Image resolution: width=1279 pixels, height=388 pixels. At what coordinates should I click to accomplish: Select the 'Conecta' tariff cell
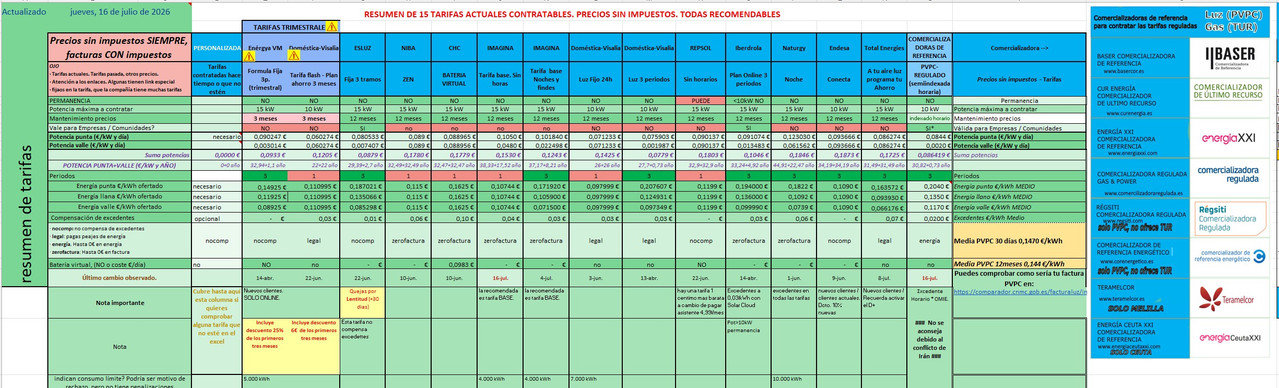point(839,79)
